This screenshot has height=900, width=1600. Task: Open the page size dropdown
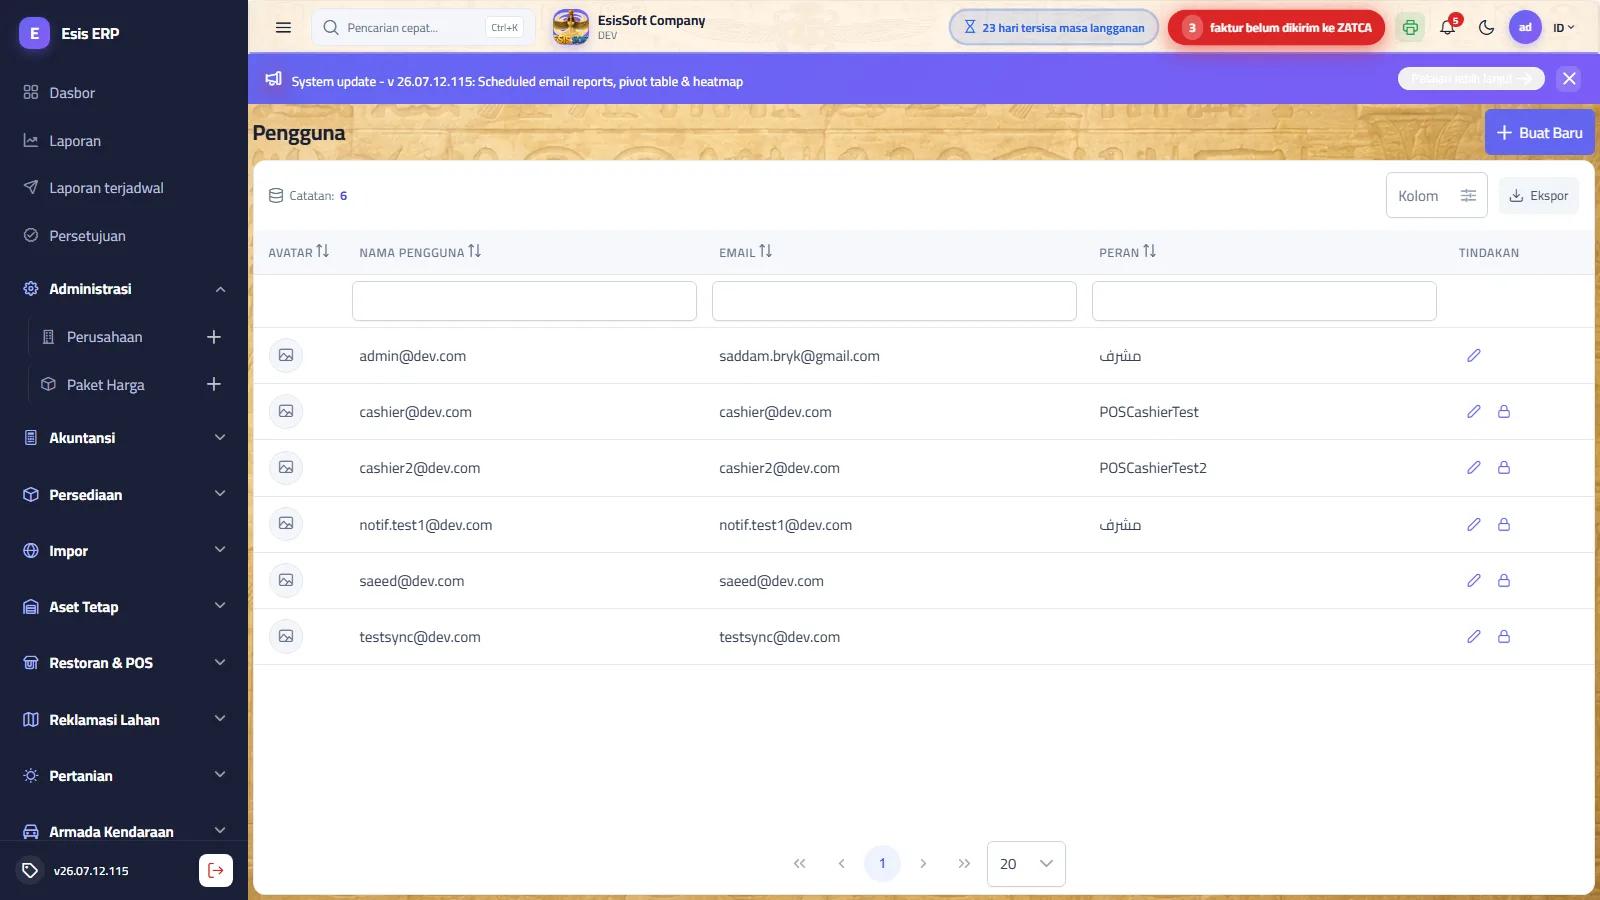(x=1026, y=864)
